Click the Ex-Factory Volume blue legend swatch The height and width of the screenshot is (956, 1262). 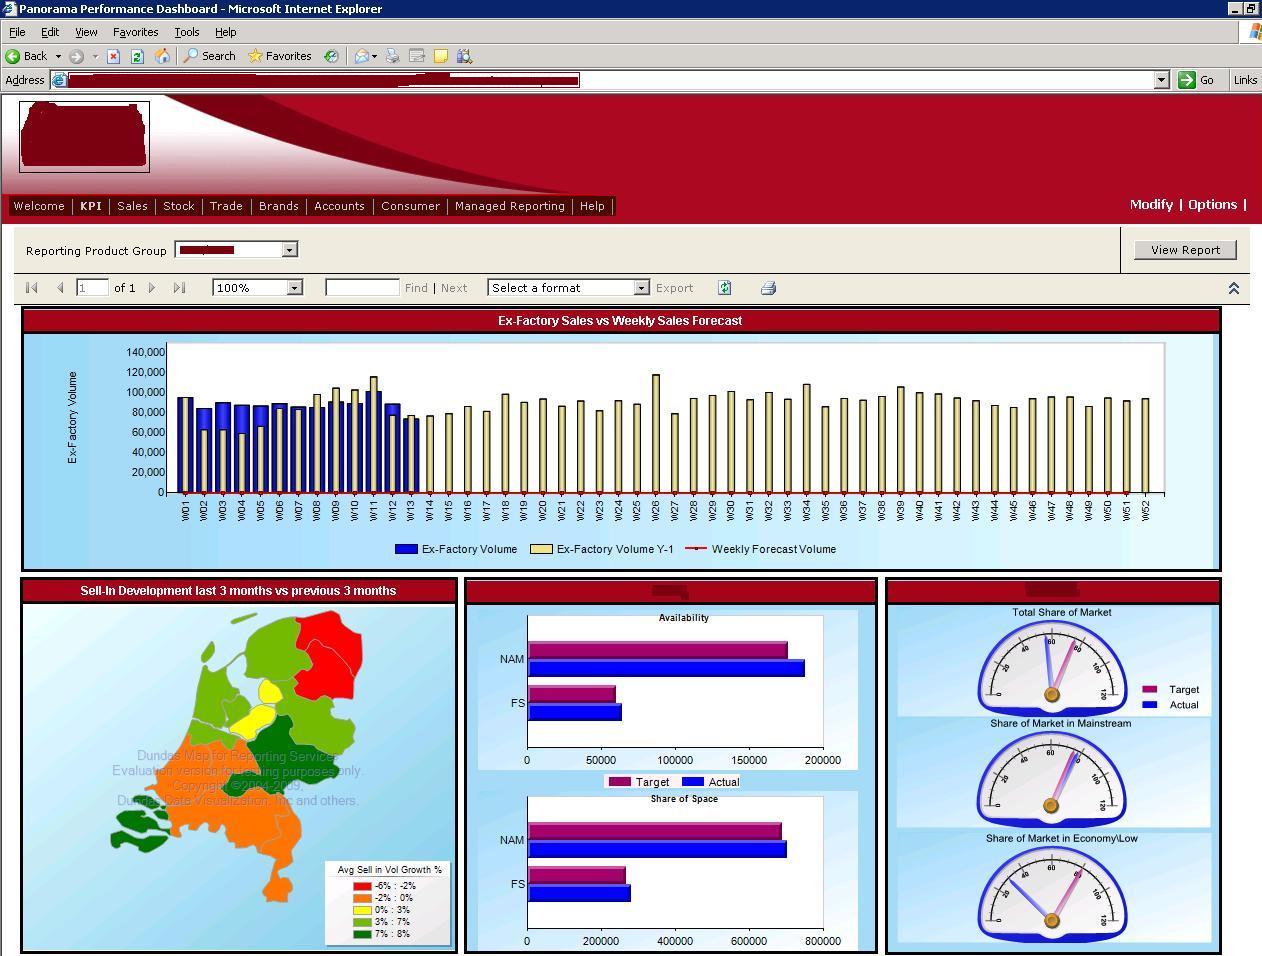(406, 549)
